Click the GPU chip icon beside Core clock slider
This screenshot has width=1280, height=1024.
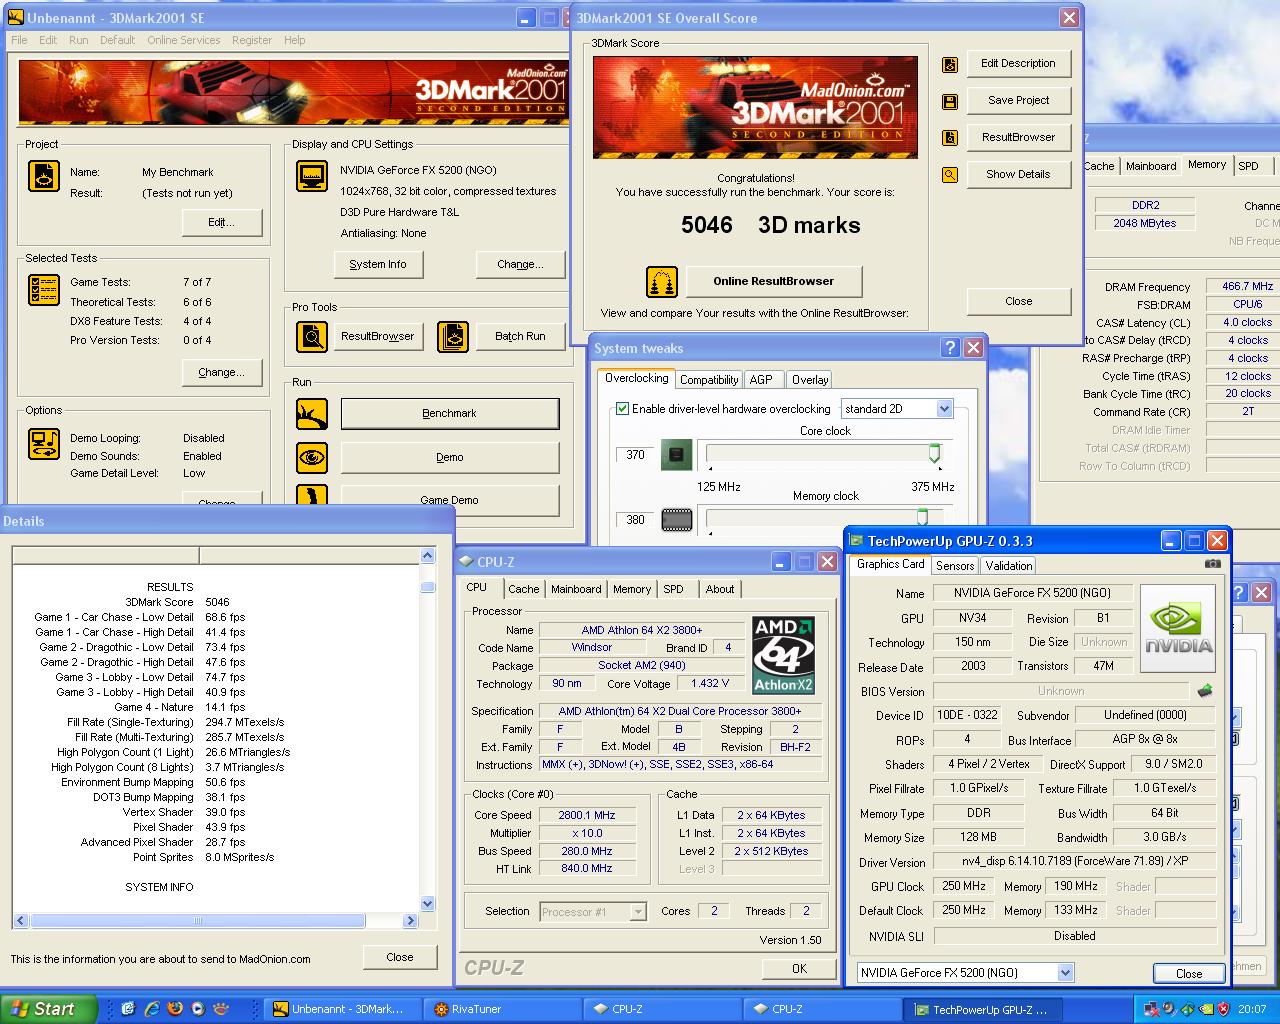pos(677,455)
